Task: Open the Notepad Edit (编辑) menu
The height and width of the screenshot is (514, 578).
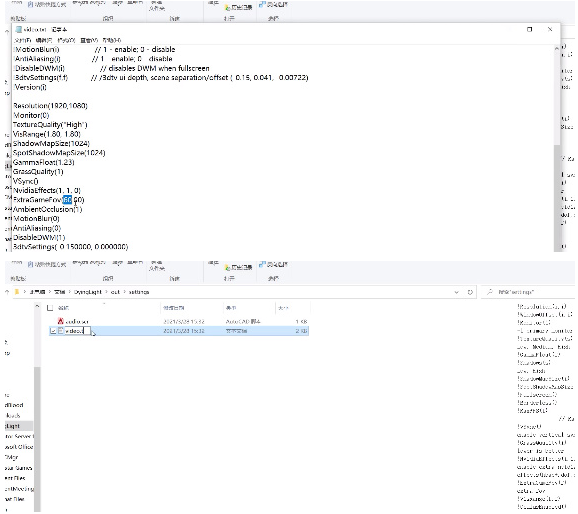Action: click(44, 40)
